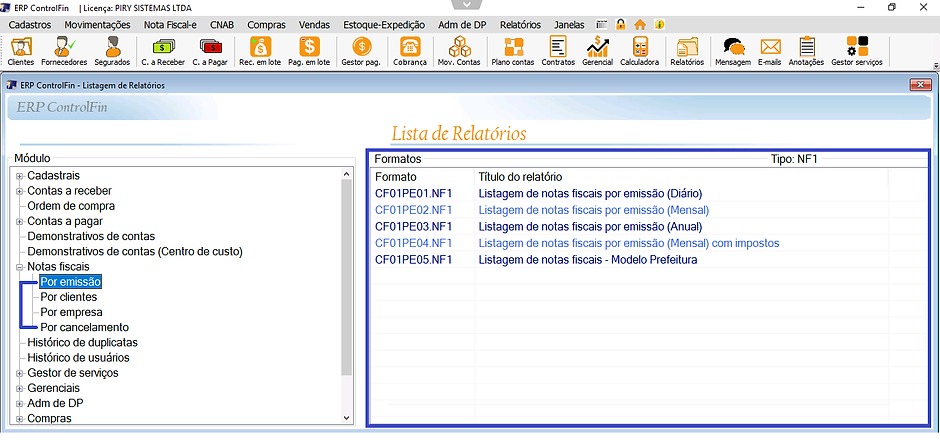Expand the Contas a receber node

point(19,191)
